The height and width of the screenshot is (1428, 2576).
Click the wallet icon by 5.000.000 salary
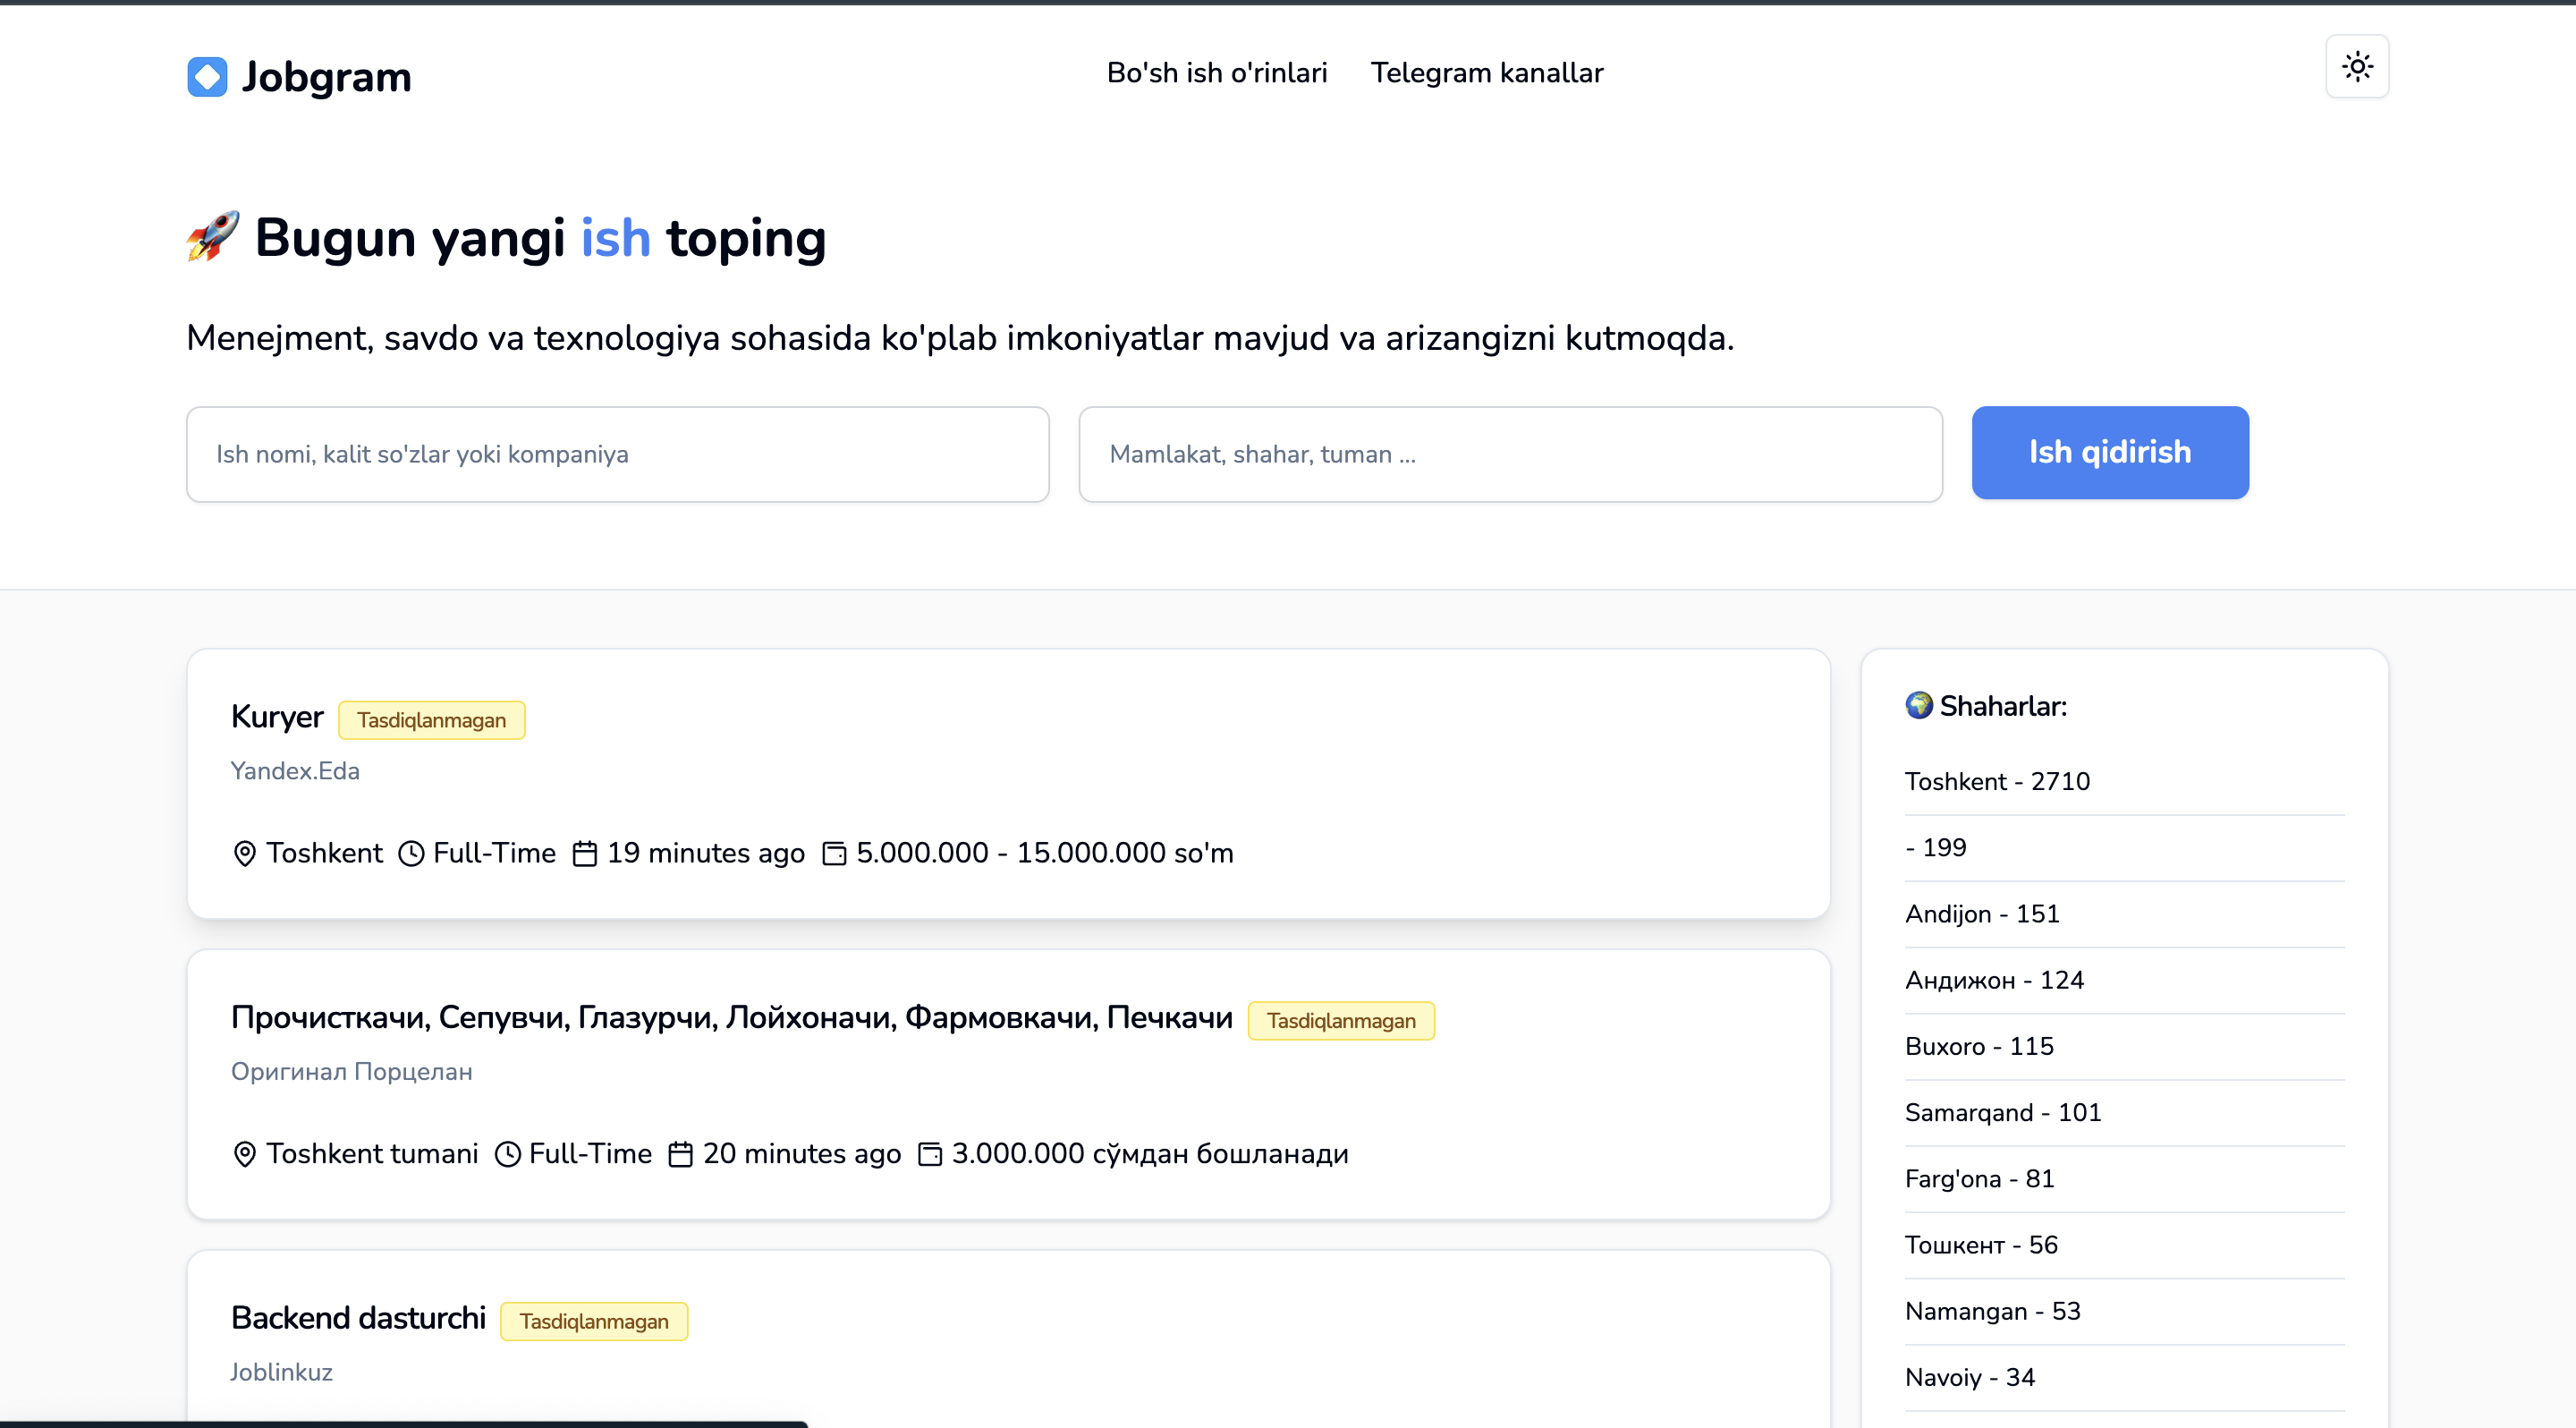pos(834,854)
